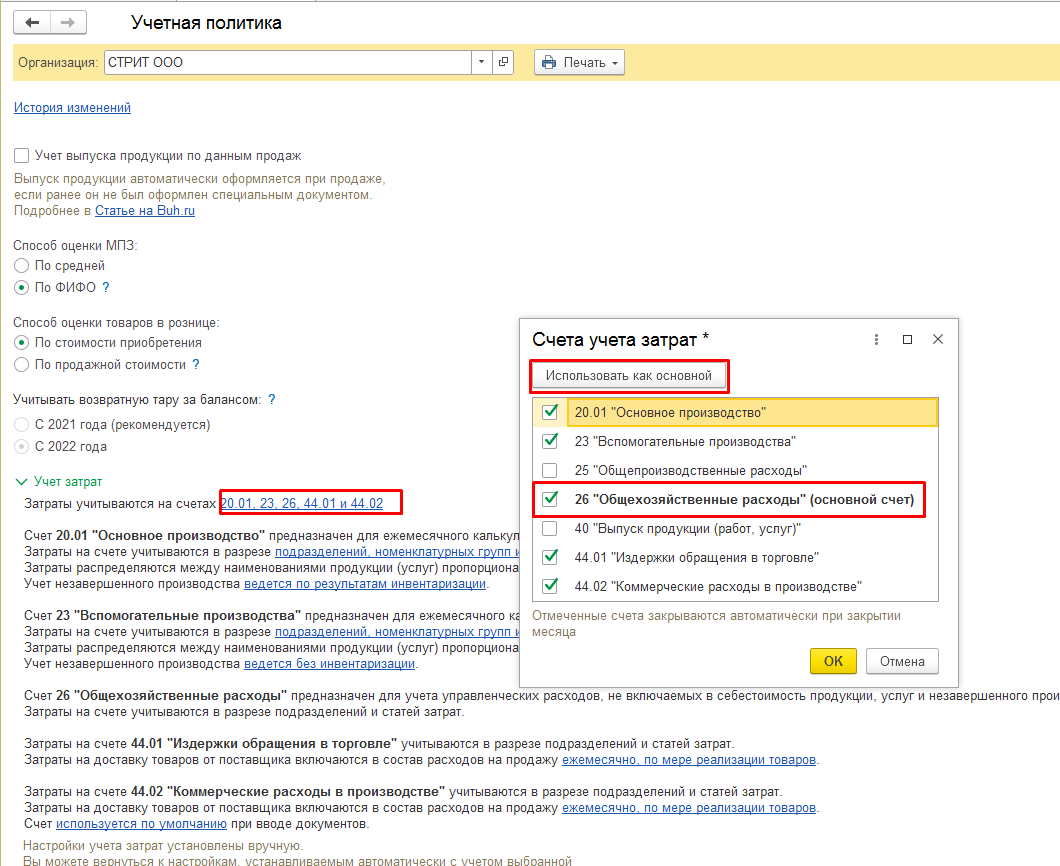The image size is (1060, 866).
Task: Open подразделений, номенклатурных групп link under account 23
Action: pyautogui.click(x=397, y=631)
